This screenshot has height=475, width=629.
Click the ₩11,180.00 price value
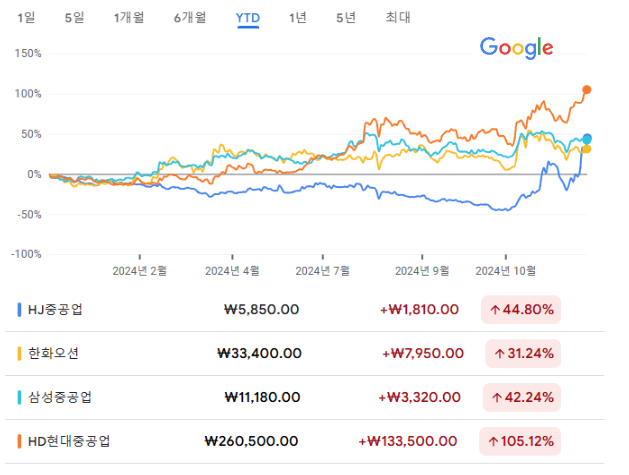[x=262, y=398]
